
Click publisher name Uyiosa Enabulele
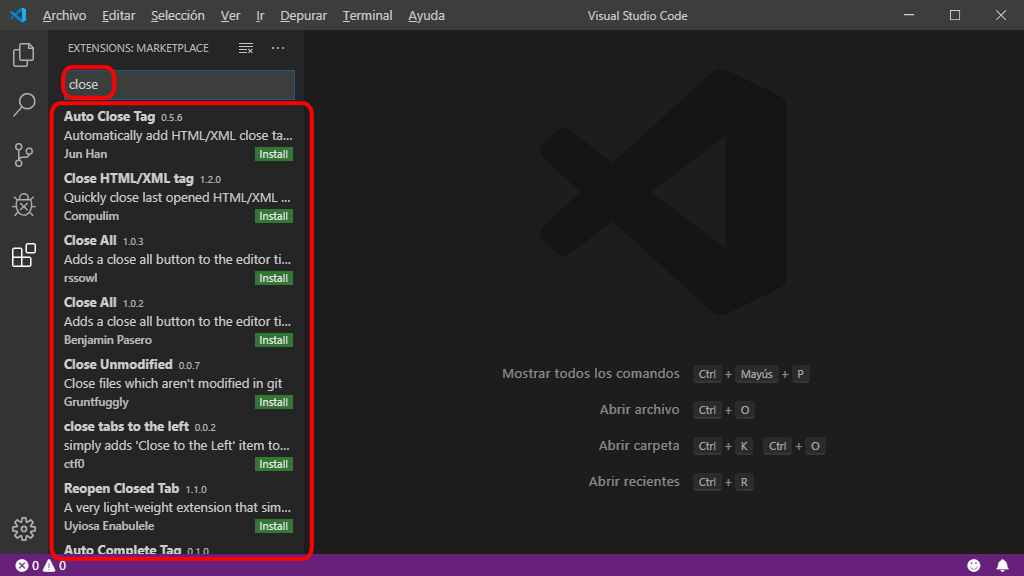109,526
